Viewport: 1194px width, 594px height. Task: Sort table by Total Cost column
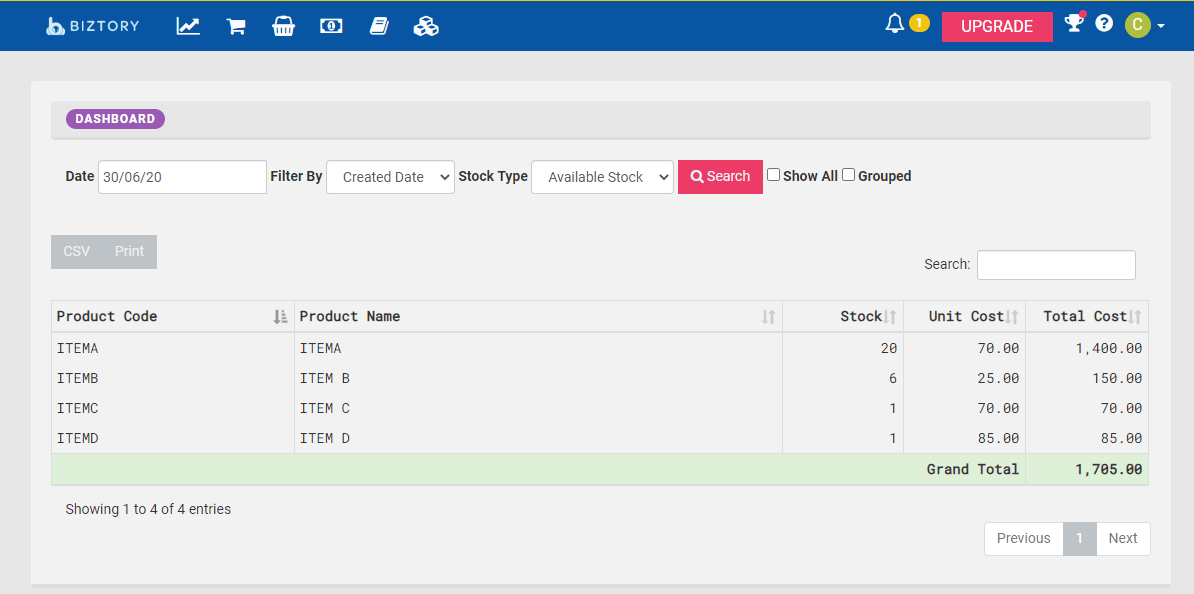[1087, 316]
